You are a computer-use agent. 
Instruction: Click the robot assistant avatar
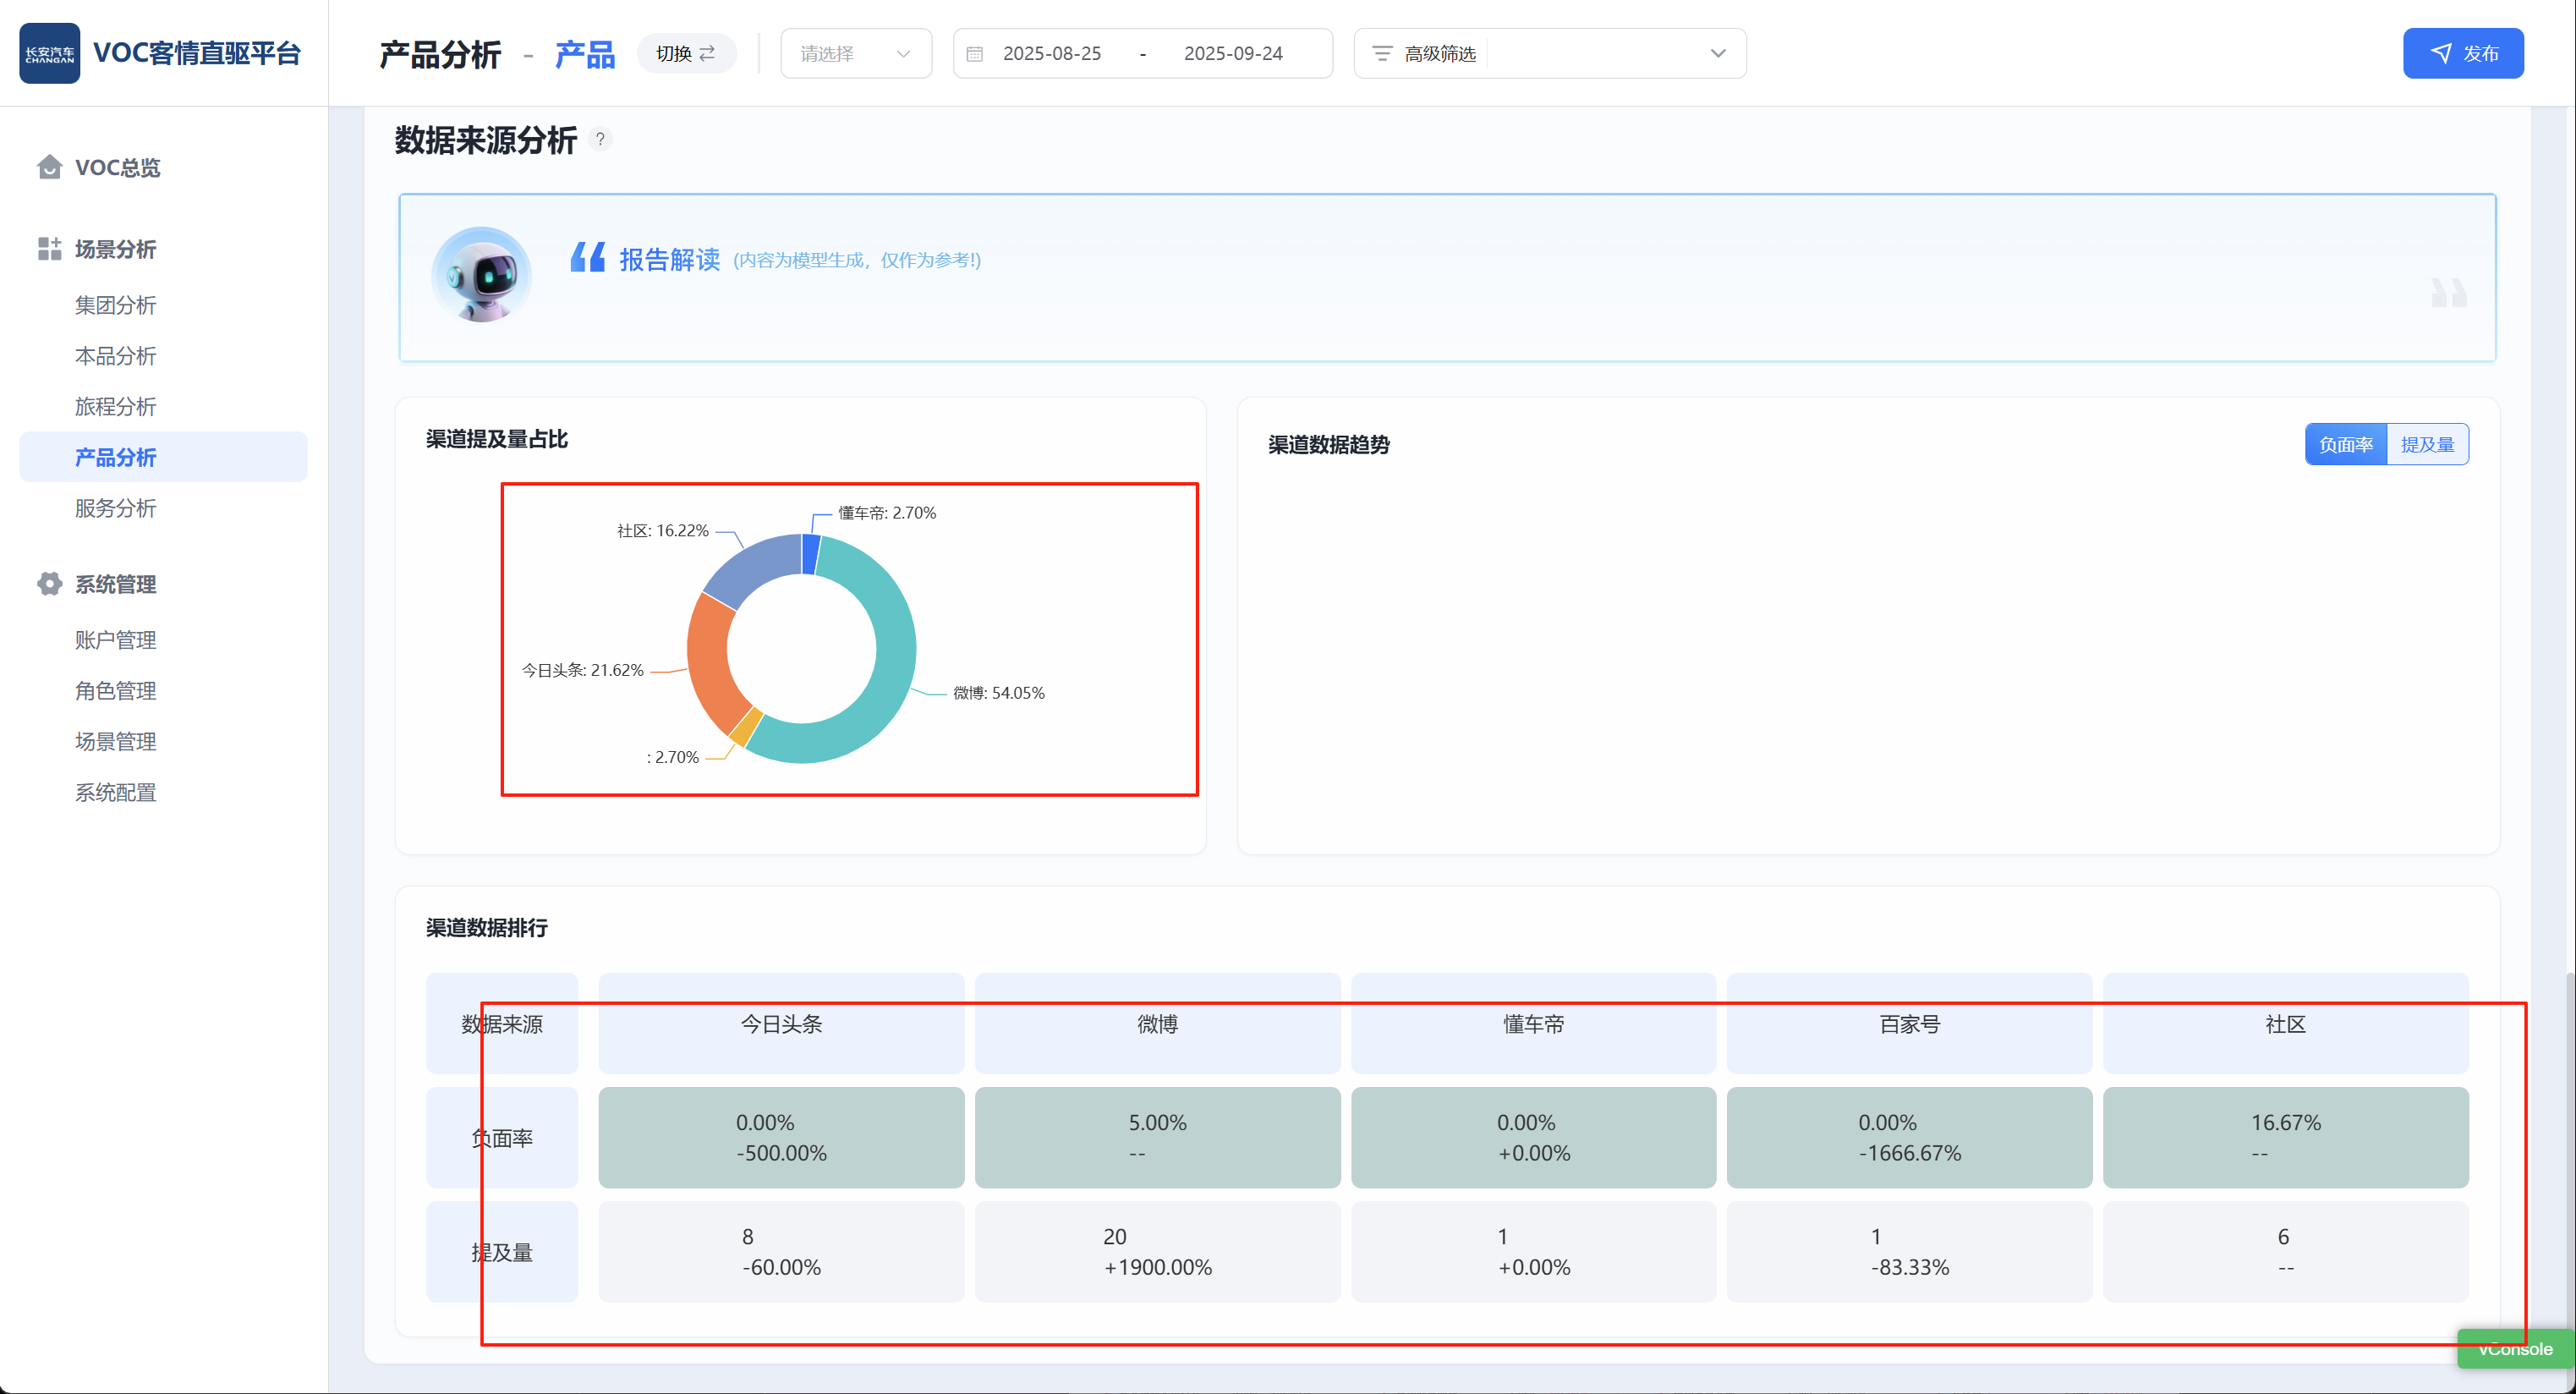pos(481,275)
